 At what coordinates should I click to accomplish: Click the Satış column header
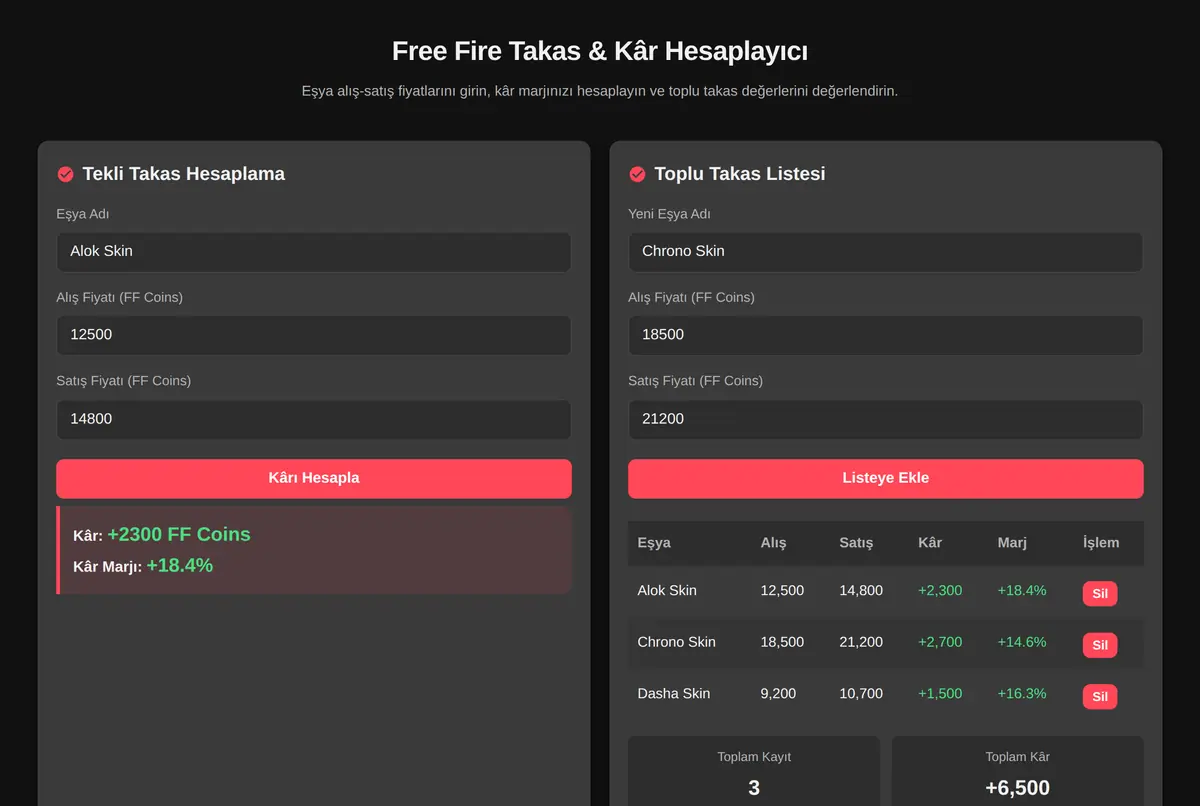856,543
